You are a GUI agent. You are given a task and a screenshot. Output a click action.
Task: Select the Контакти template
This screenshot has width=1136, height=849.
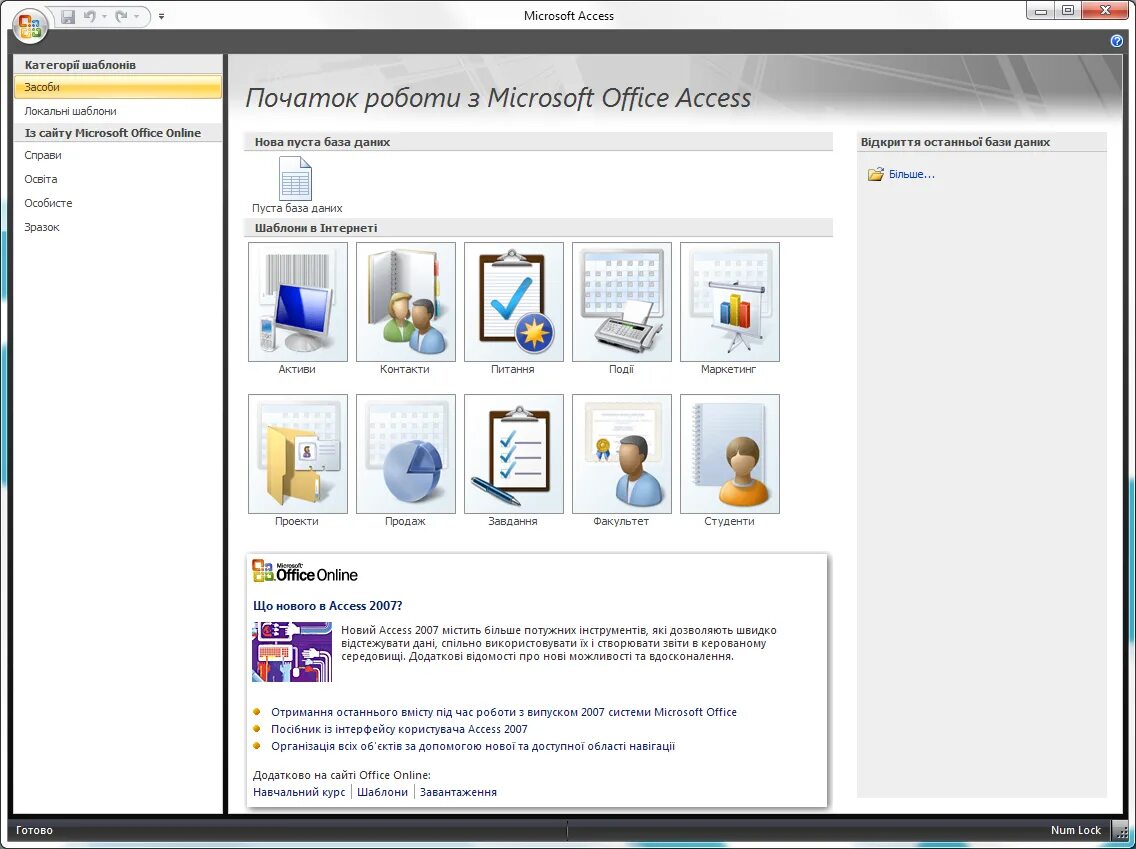click(405, 309)
